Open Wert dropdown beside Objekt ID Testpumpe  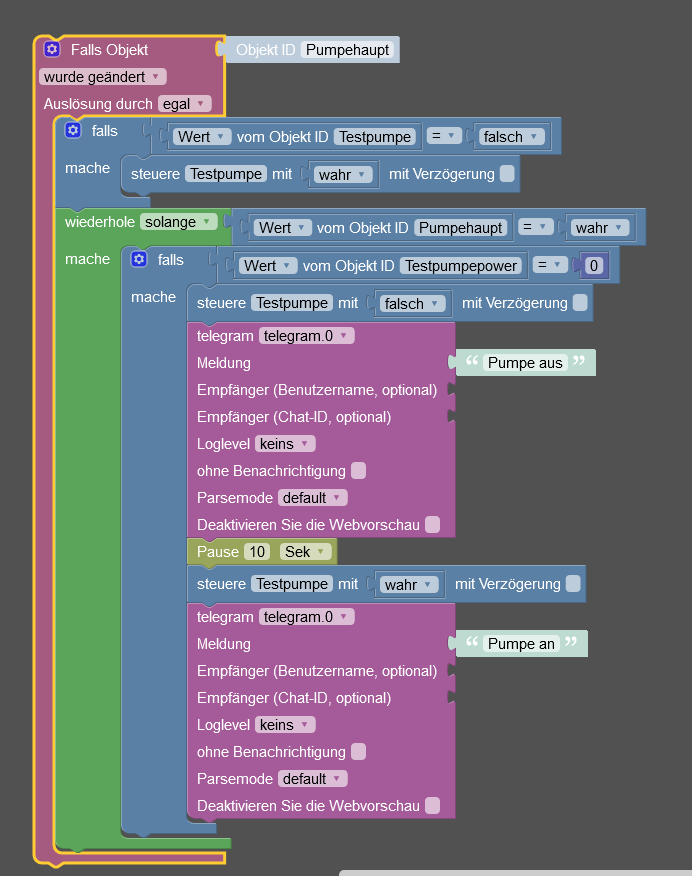click(x=202, y=137)
